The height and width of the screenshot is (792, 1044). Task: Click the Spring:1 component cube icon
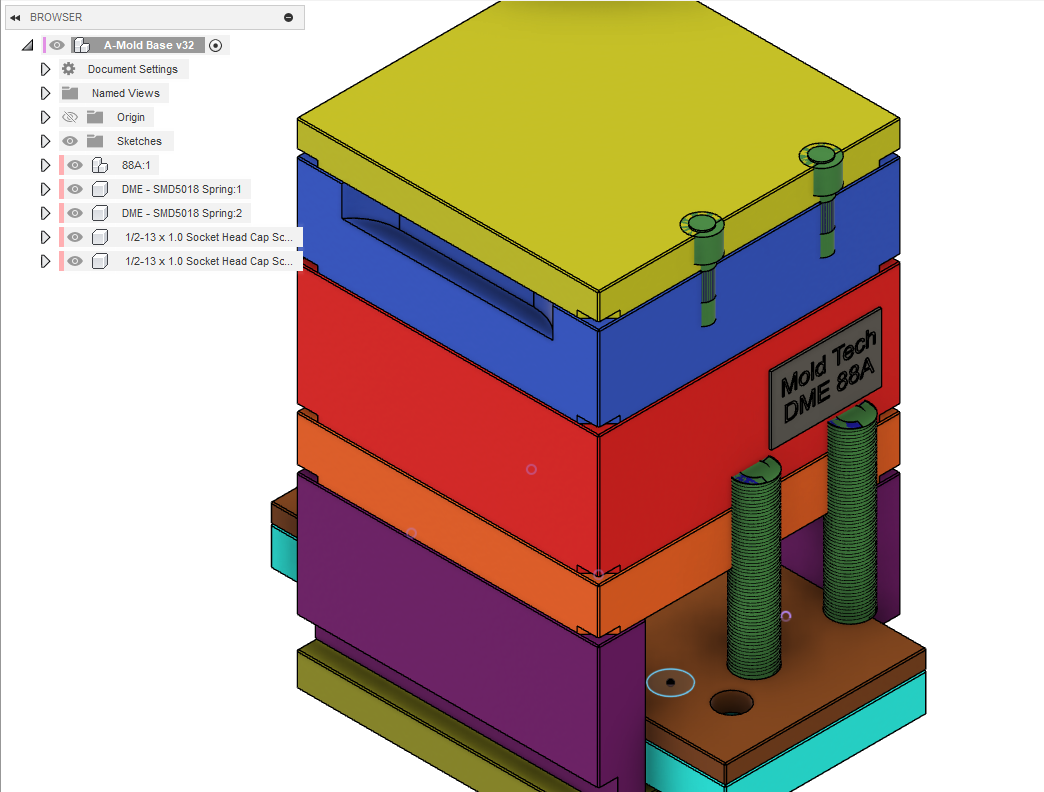coord(100,189)
